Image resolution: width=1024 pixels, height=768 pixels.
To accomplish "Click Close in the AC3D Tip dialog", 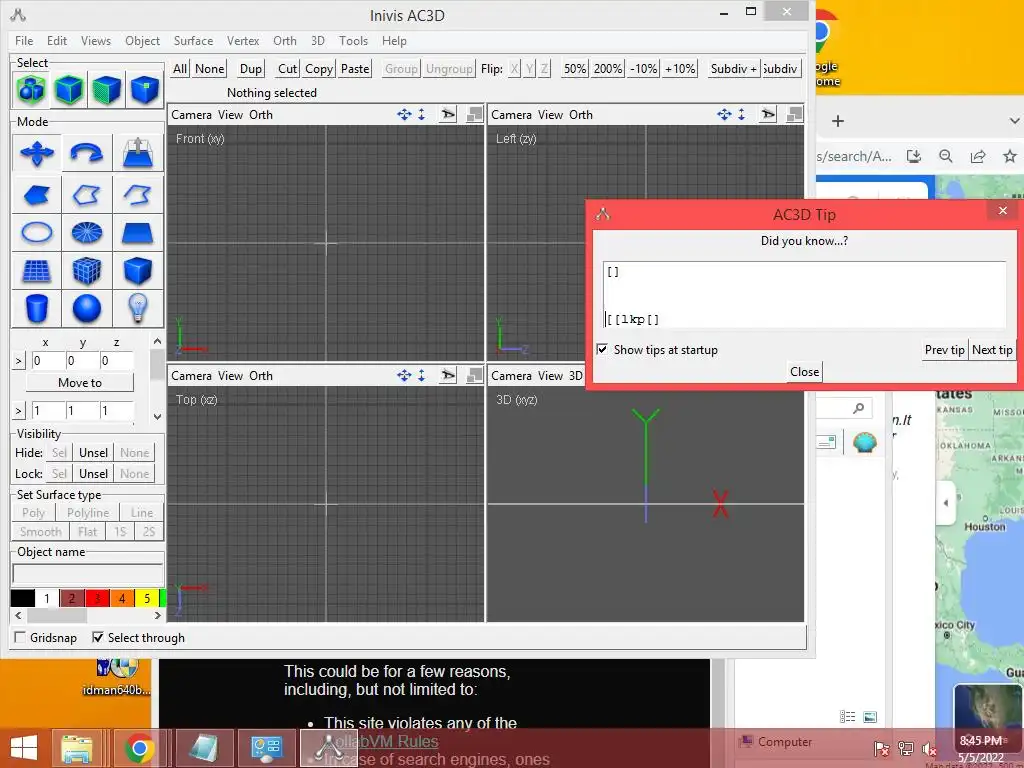I will coord(805,372).
